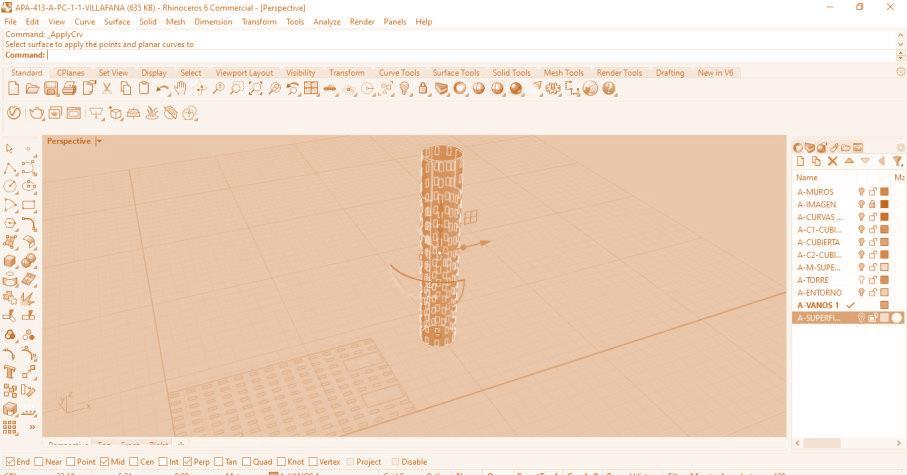Click the New Layer icon in Layers panel
Viewport: 907px width, 475px height.
pyautogui.click(x=800, y=161)
